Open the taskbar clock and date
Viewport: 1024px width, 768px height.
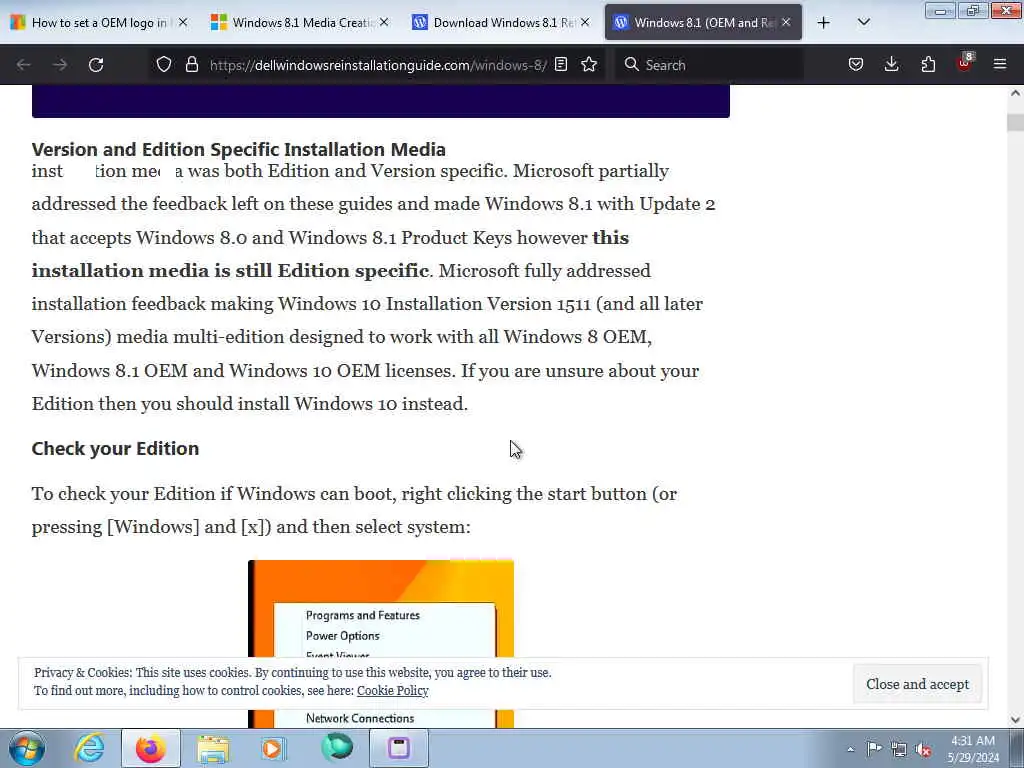973,749
